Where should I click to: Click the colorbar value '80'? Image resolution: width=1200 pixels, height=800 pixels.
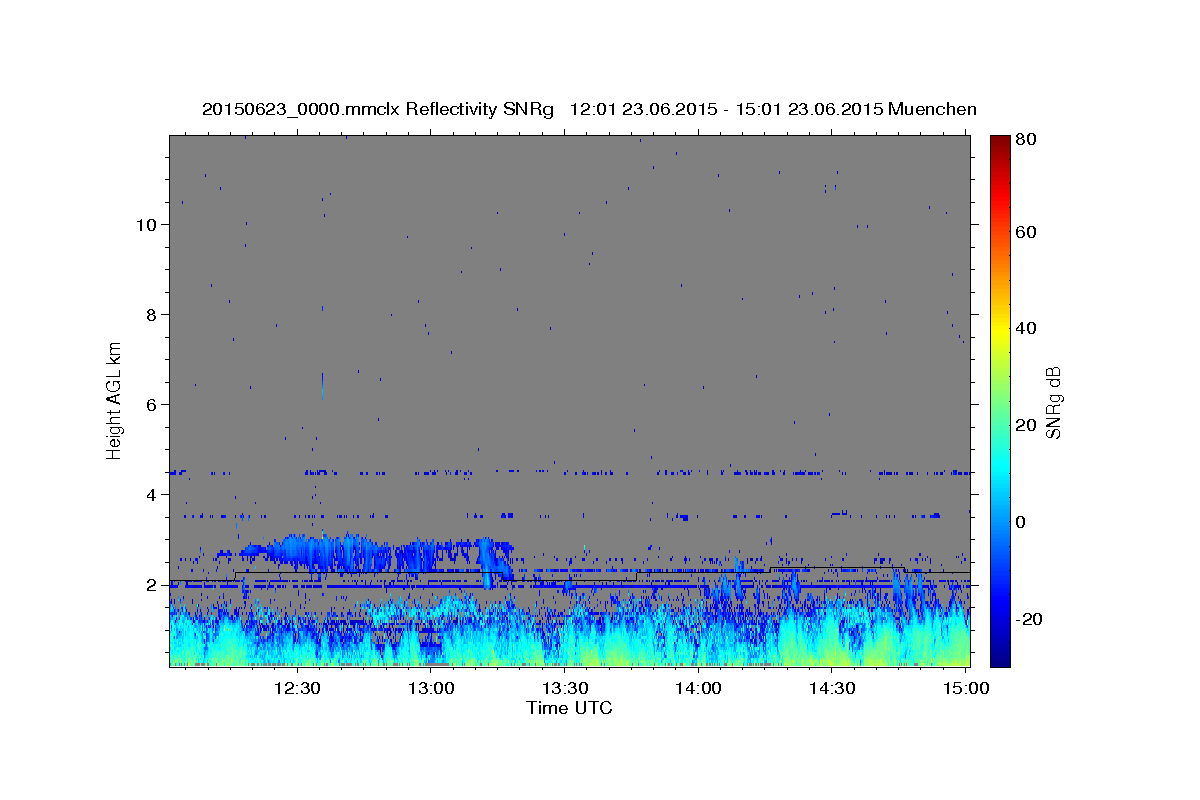[x=1028, y=139]
